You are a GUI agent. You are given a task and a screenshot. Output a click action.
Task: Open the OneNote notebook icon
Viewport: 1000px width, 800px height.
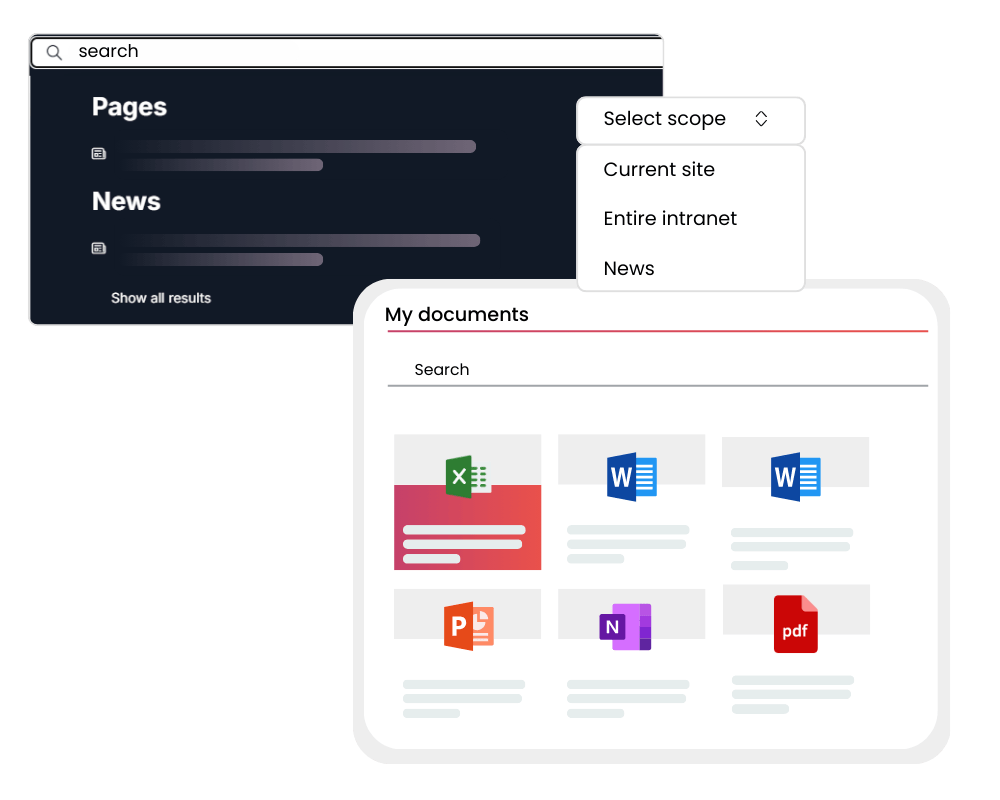625,627
